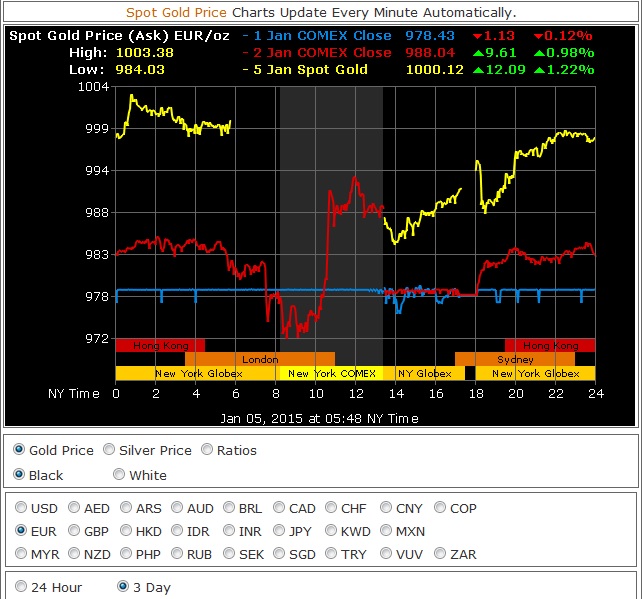The image size is (642, 599).
Task: Click the London market session bar
Action: click(260, 359)
